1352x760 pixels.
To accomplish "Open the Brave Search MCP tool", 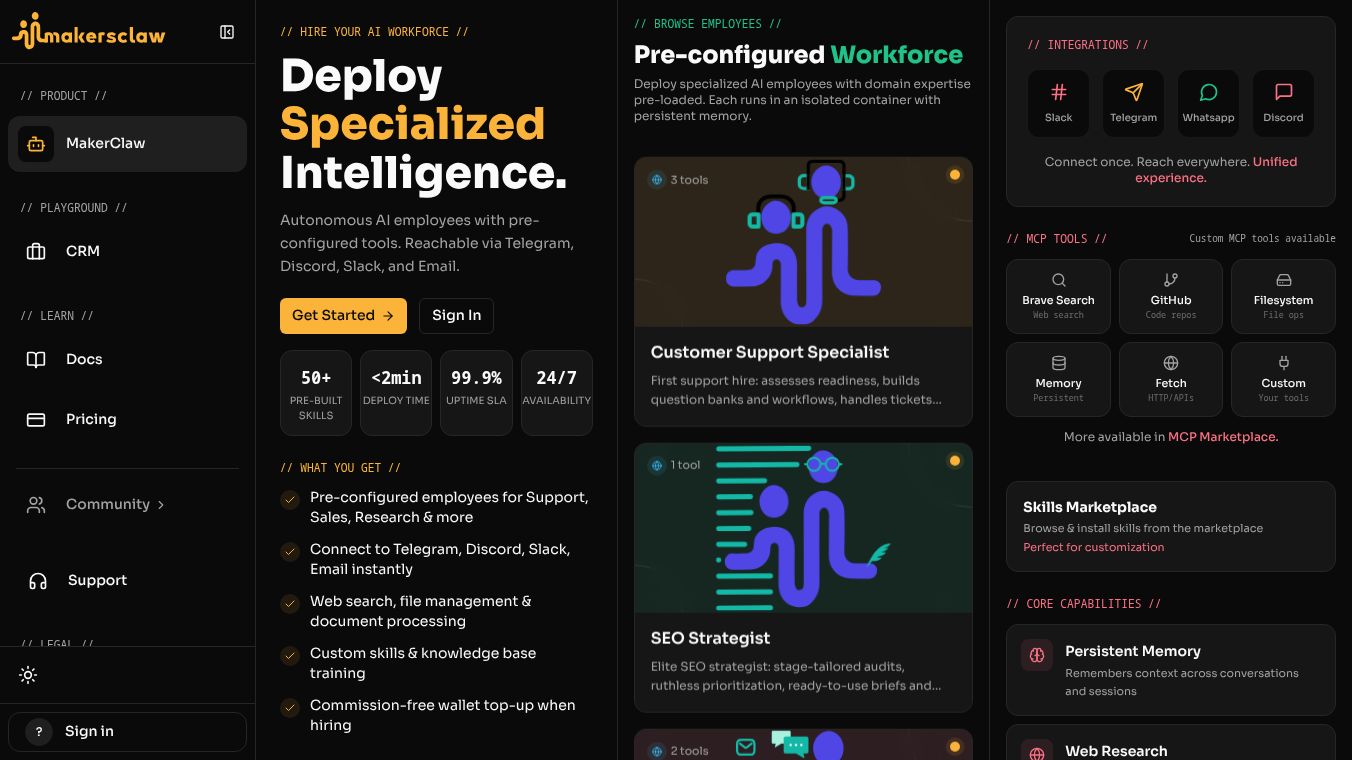I will click(x=1058, y=296).
